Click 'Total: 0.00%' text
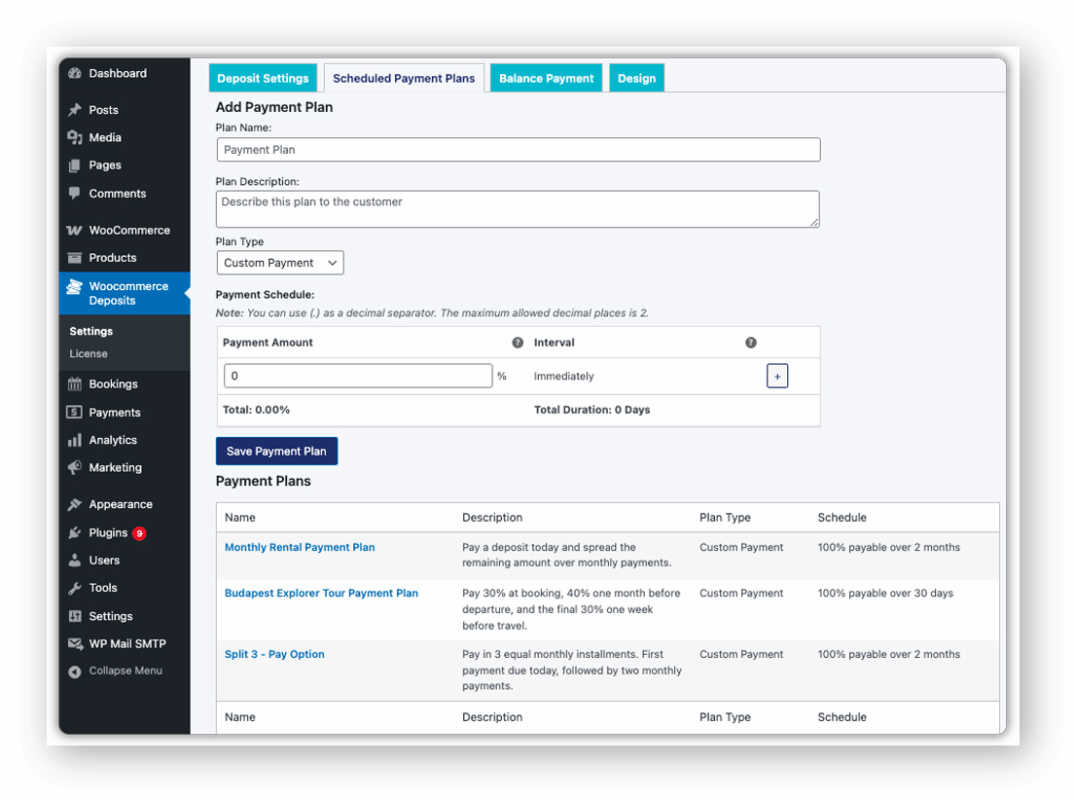The image size is (1074, 800). pos(256,410)
